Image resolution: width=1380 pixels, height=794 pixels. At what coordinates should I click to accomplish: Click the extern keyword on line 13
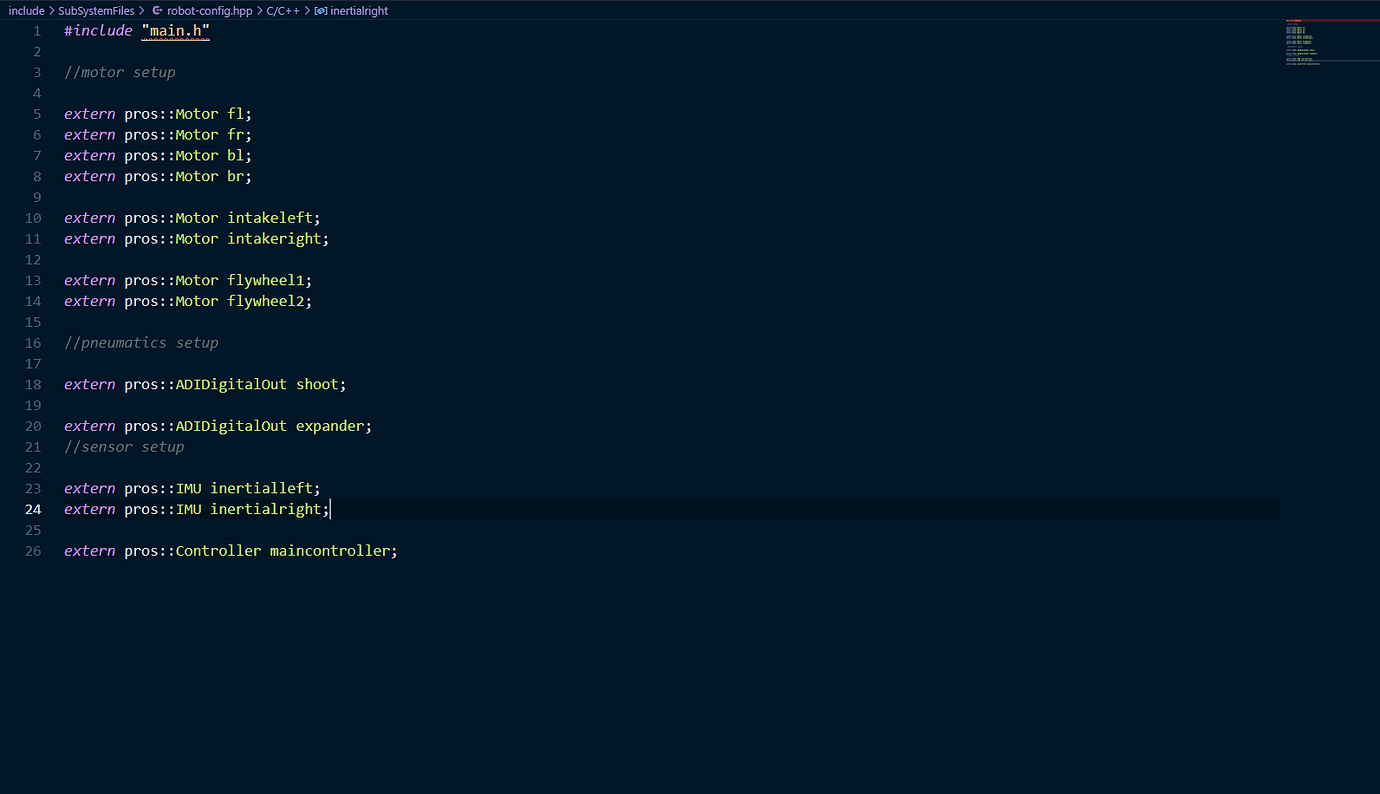[x=89, y=280]
